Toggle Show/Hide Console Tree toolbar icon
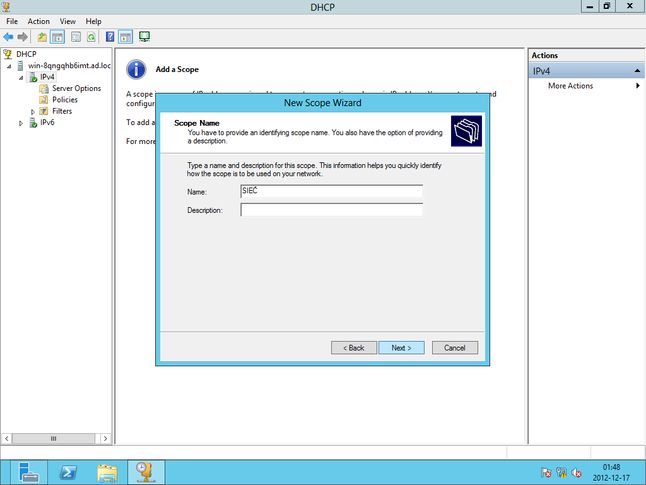This screenshot has width=646, height=485. 58,37
